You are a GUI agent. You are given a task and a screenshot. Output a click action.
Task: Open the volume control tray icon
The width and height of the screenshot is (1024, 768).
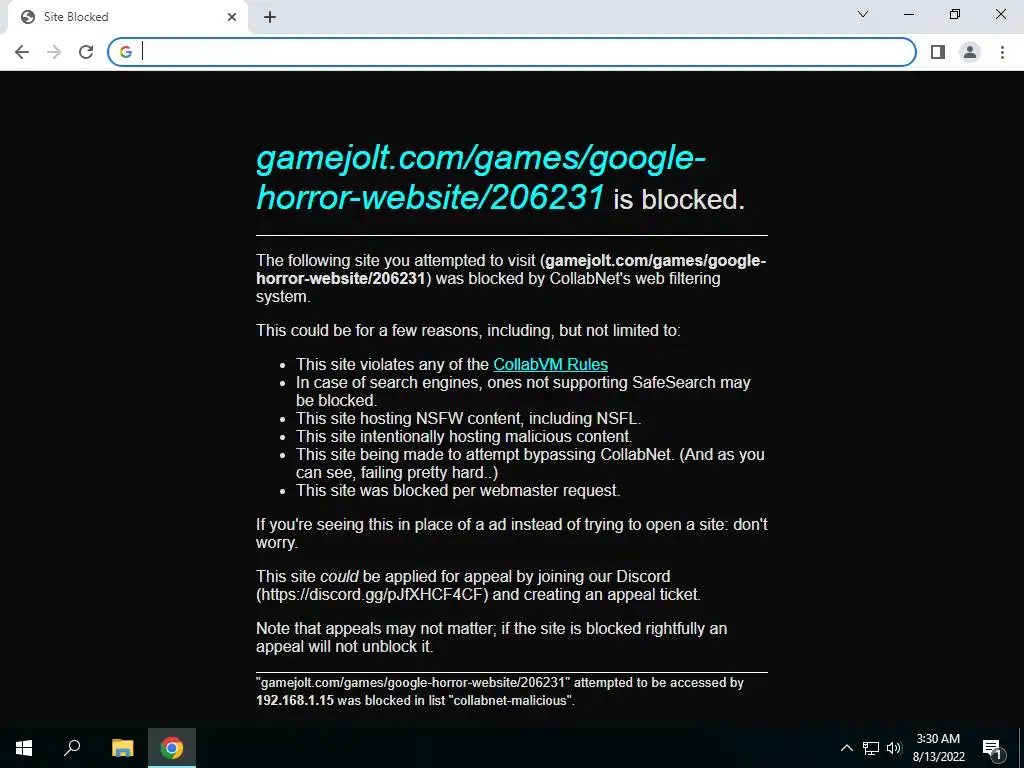click(x=894, y=748)
